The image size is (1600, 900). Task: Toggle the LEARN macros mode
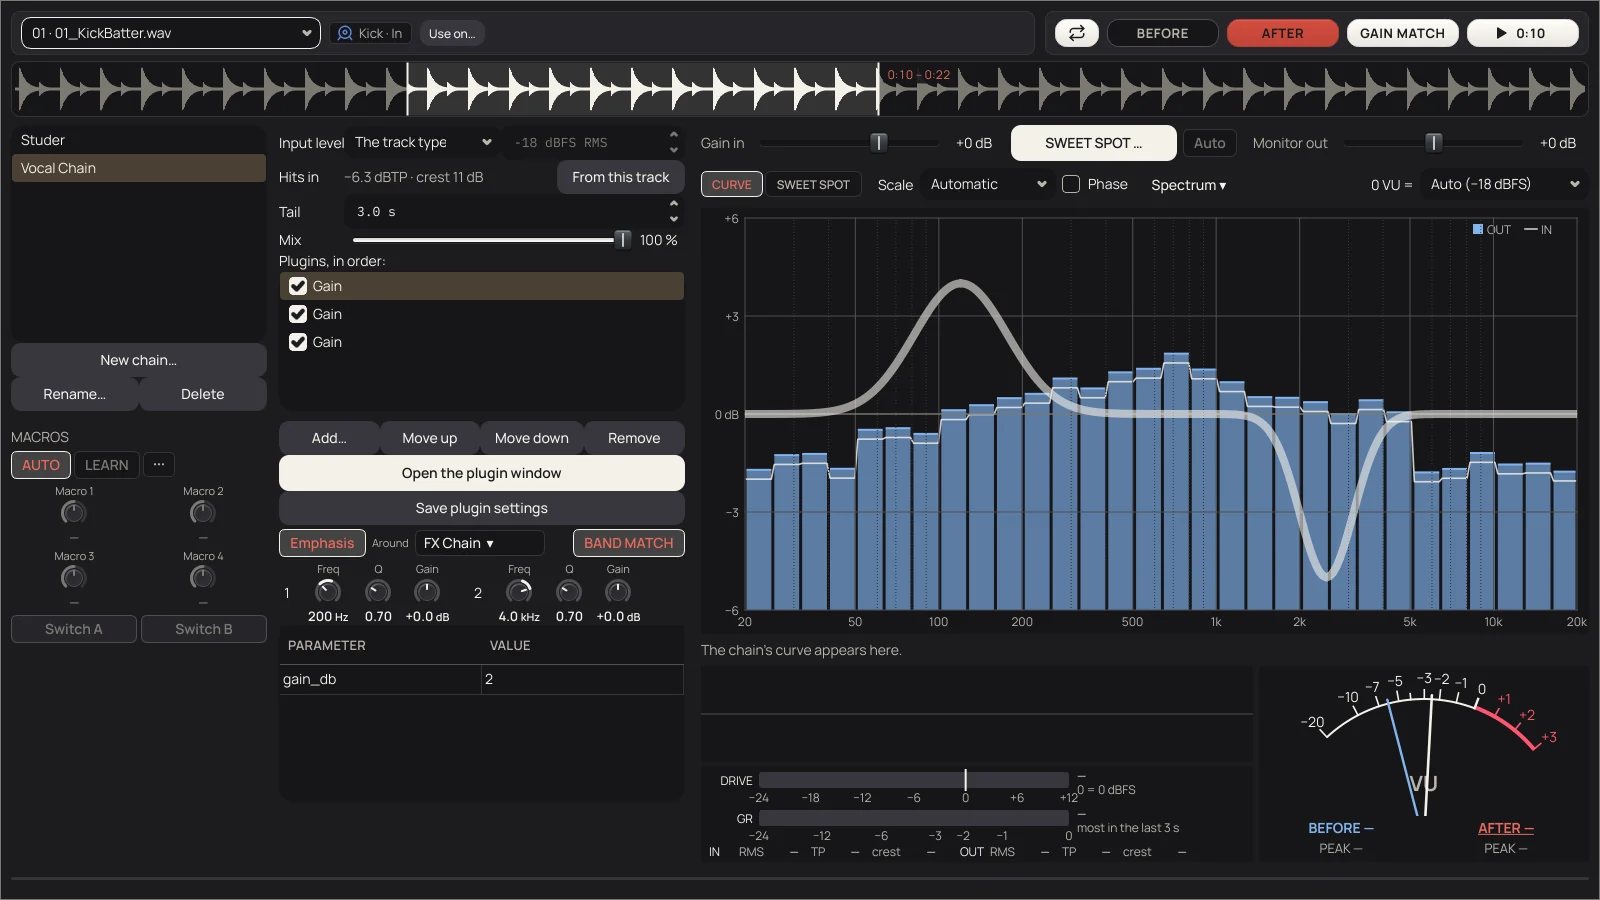coord(107,465)
